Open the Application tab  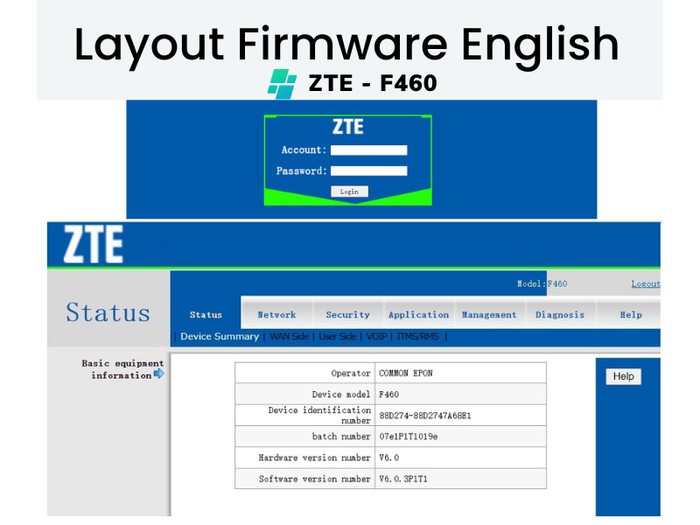(x=418, y=315)
